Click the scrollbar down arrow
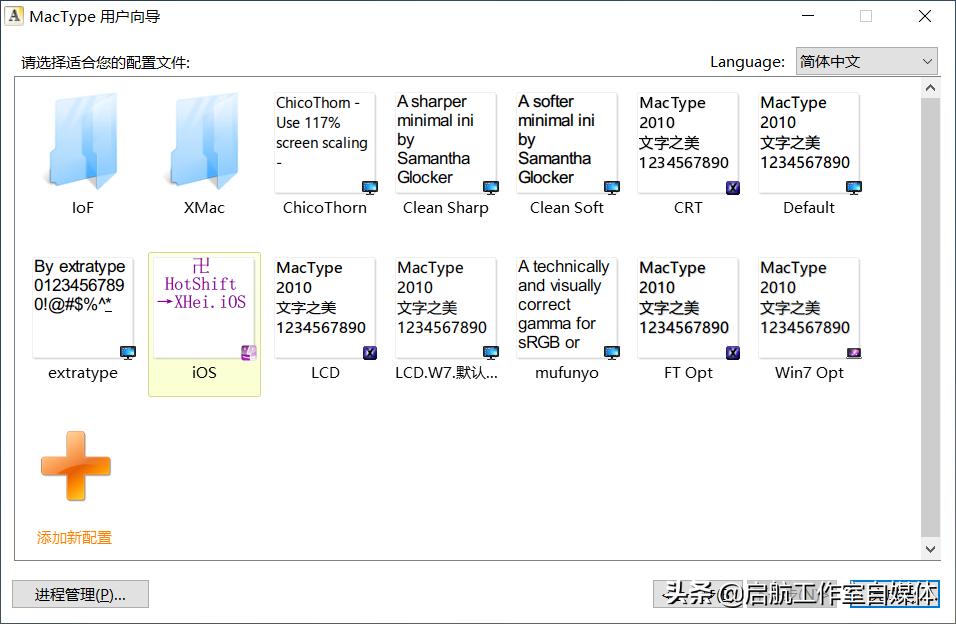 pyautogui.click(x=930, y=548)
